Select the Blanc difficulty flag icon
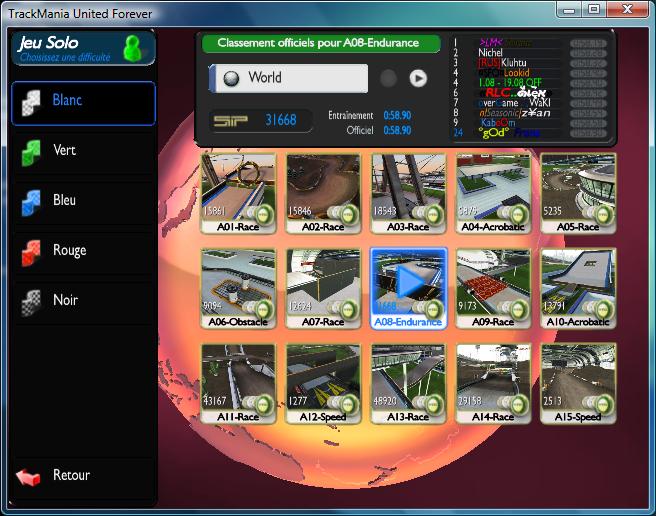The image size is (656, 516). (33, 103)
